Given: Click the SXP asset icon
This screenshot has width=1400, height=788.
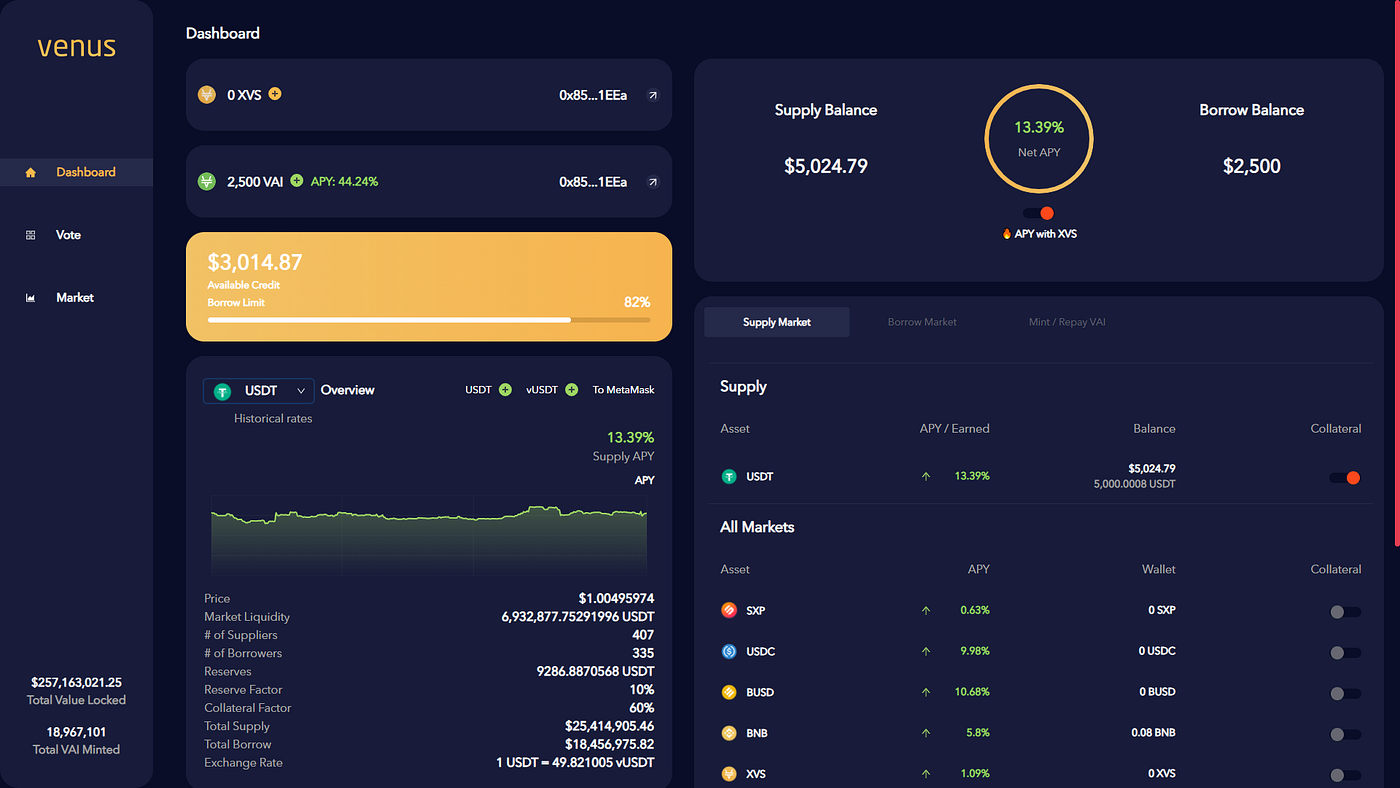Looking at the screenshot, I should pos(729,610).
